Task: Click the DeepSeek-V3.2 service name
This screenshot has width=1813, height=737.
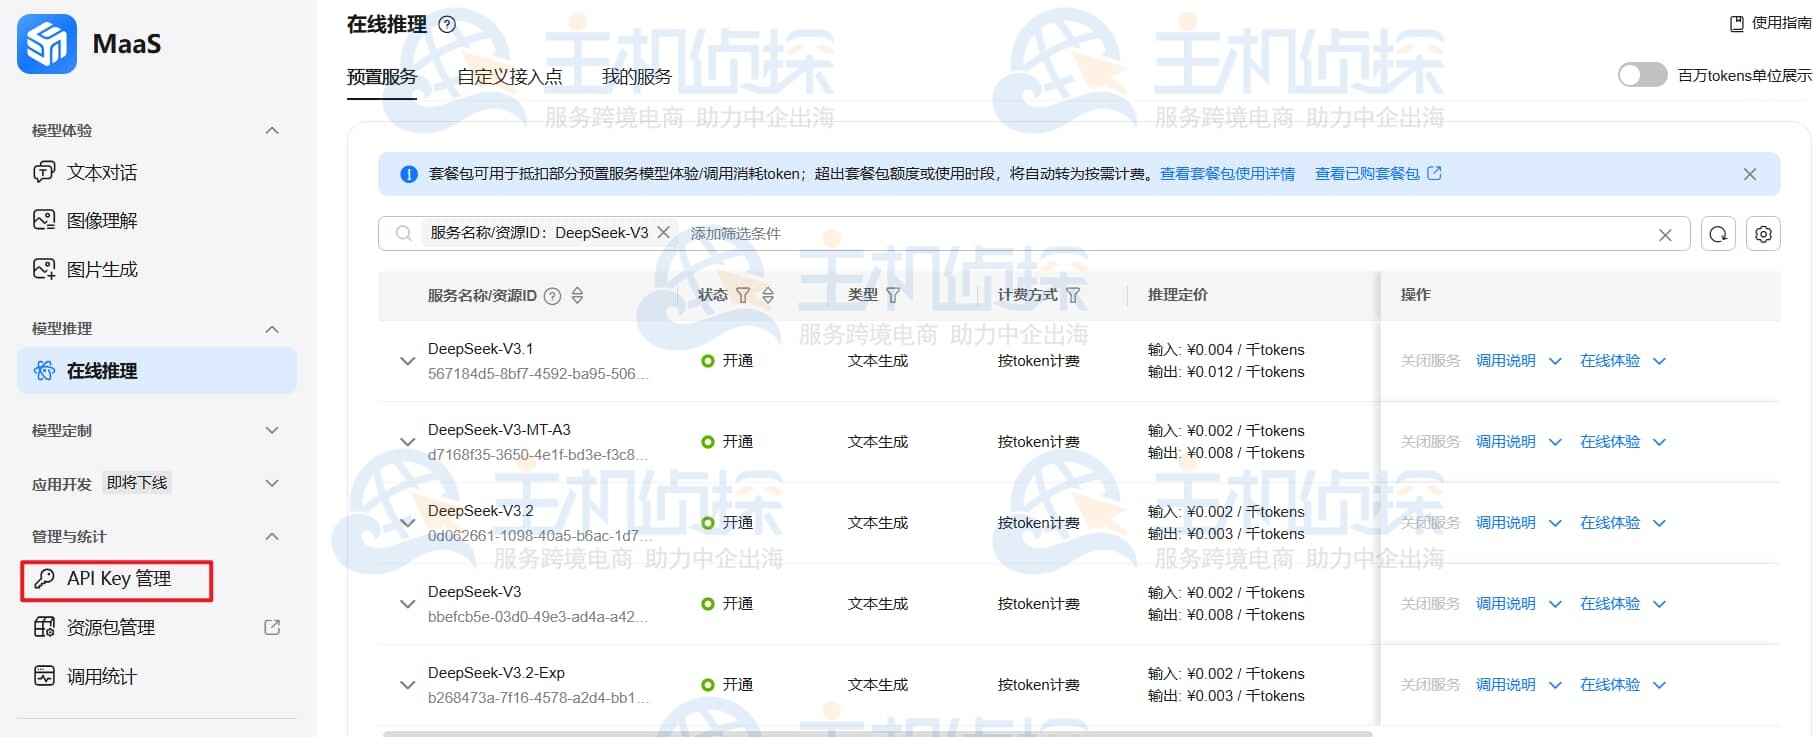Action: coord(481,511)
